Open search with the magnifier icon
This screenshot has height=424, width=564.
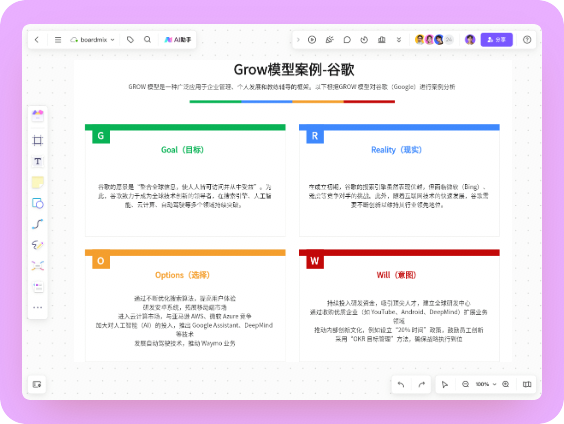point(147,40)
